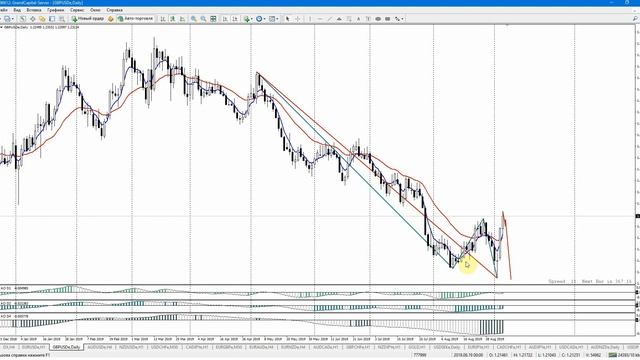Zoom in on the chart

194,19
